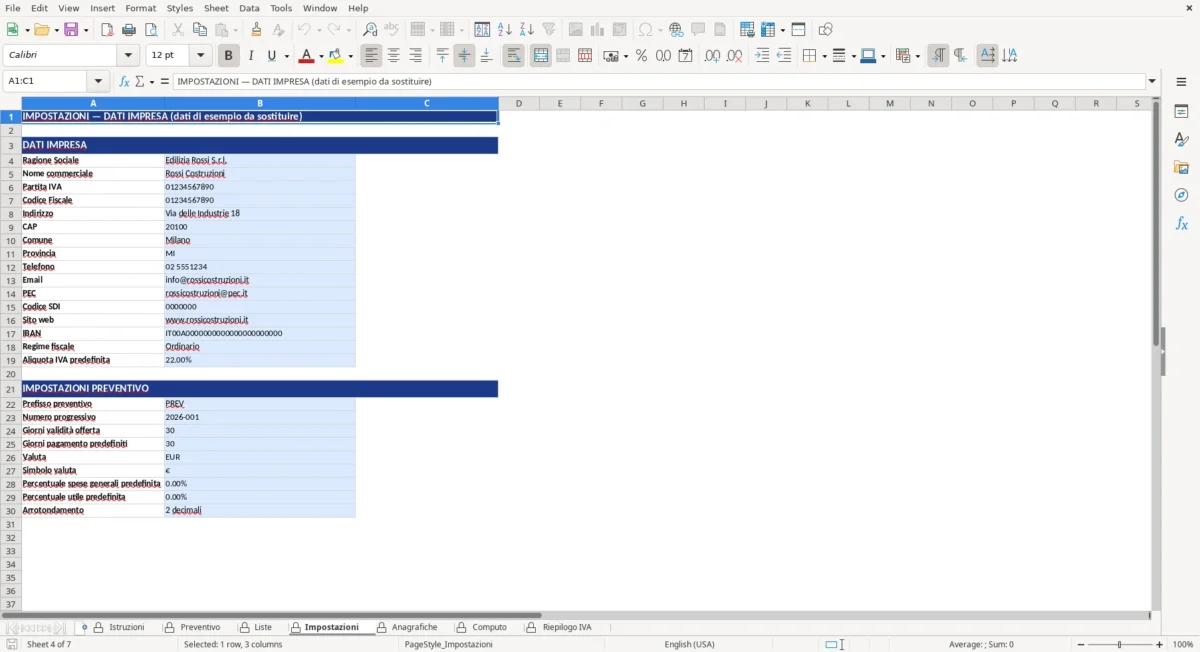Open sidebar Navigator compass icon
1200x652 pixels.
1181,195
